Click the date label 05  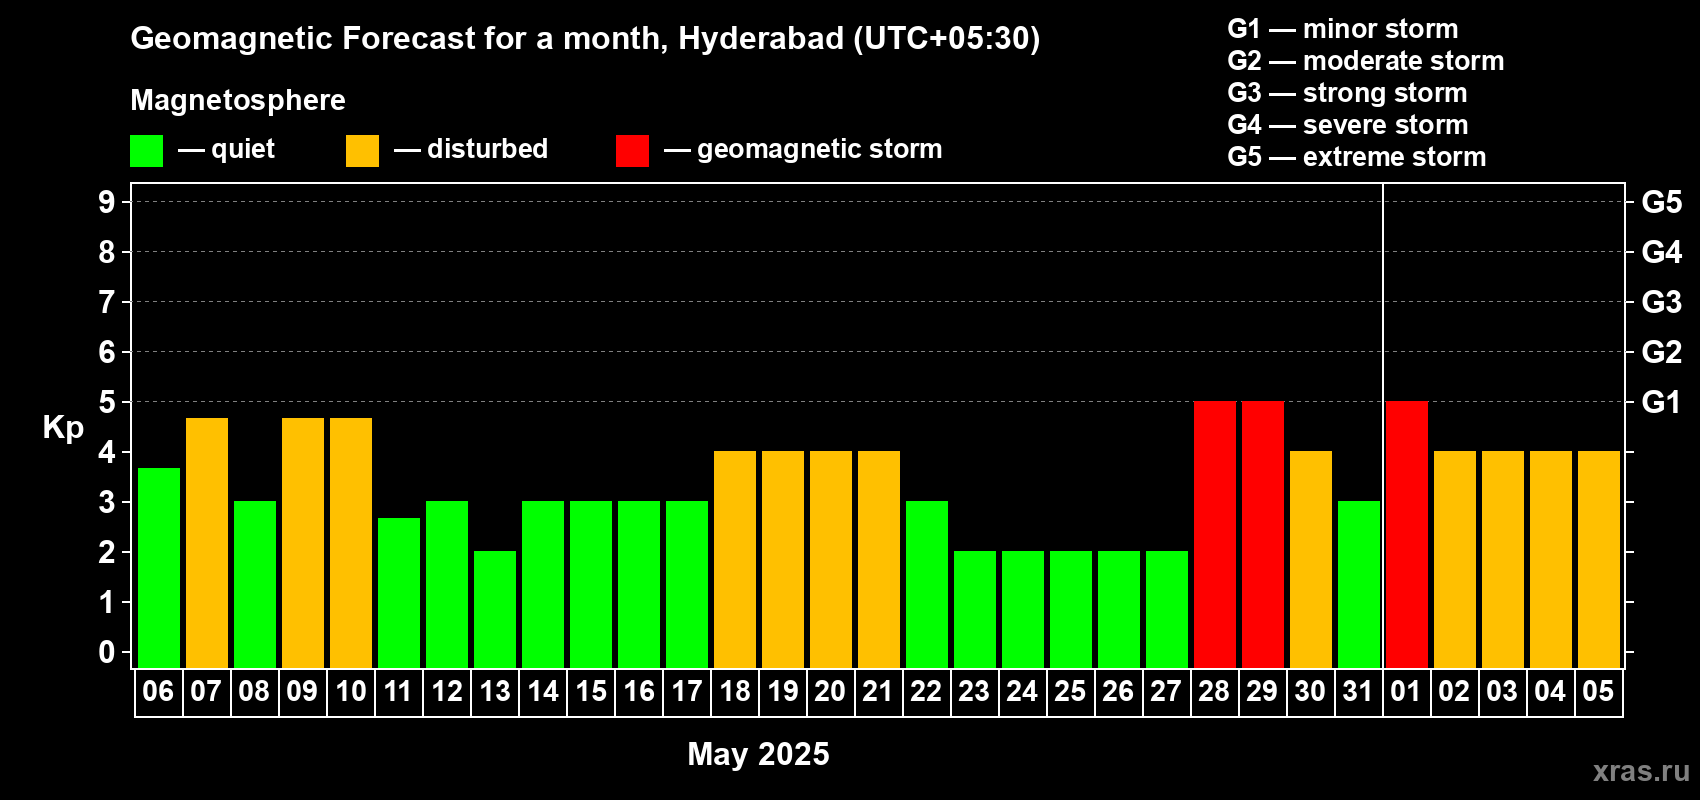(1598, 691)
